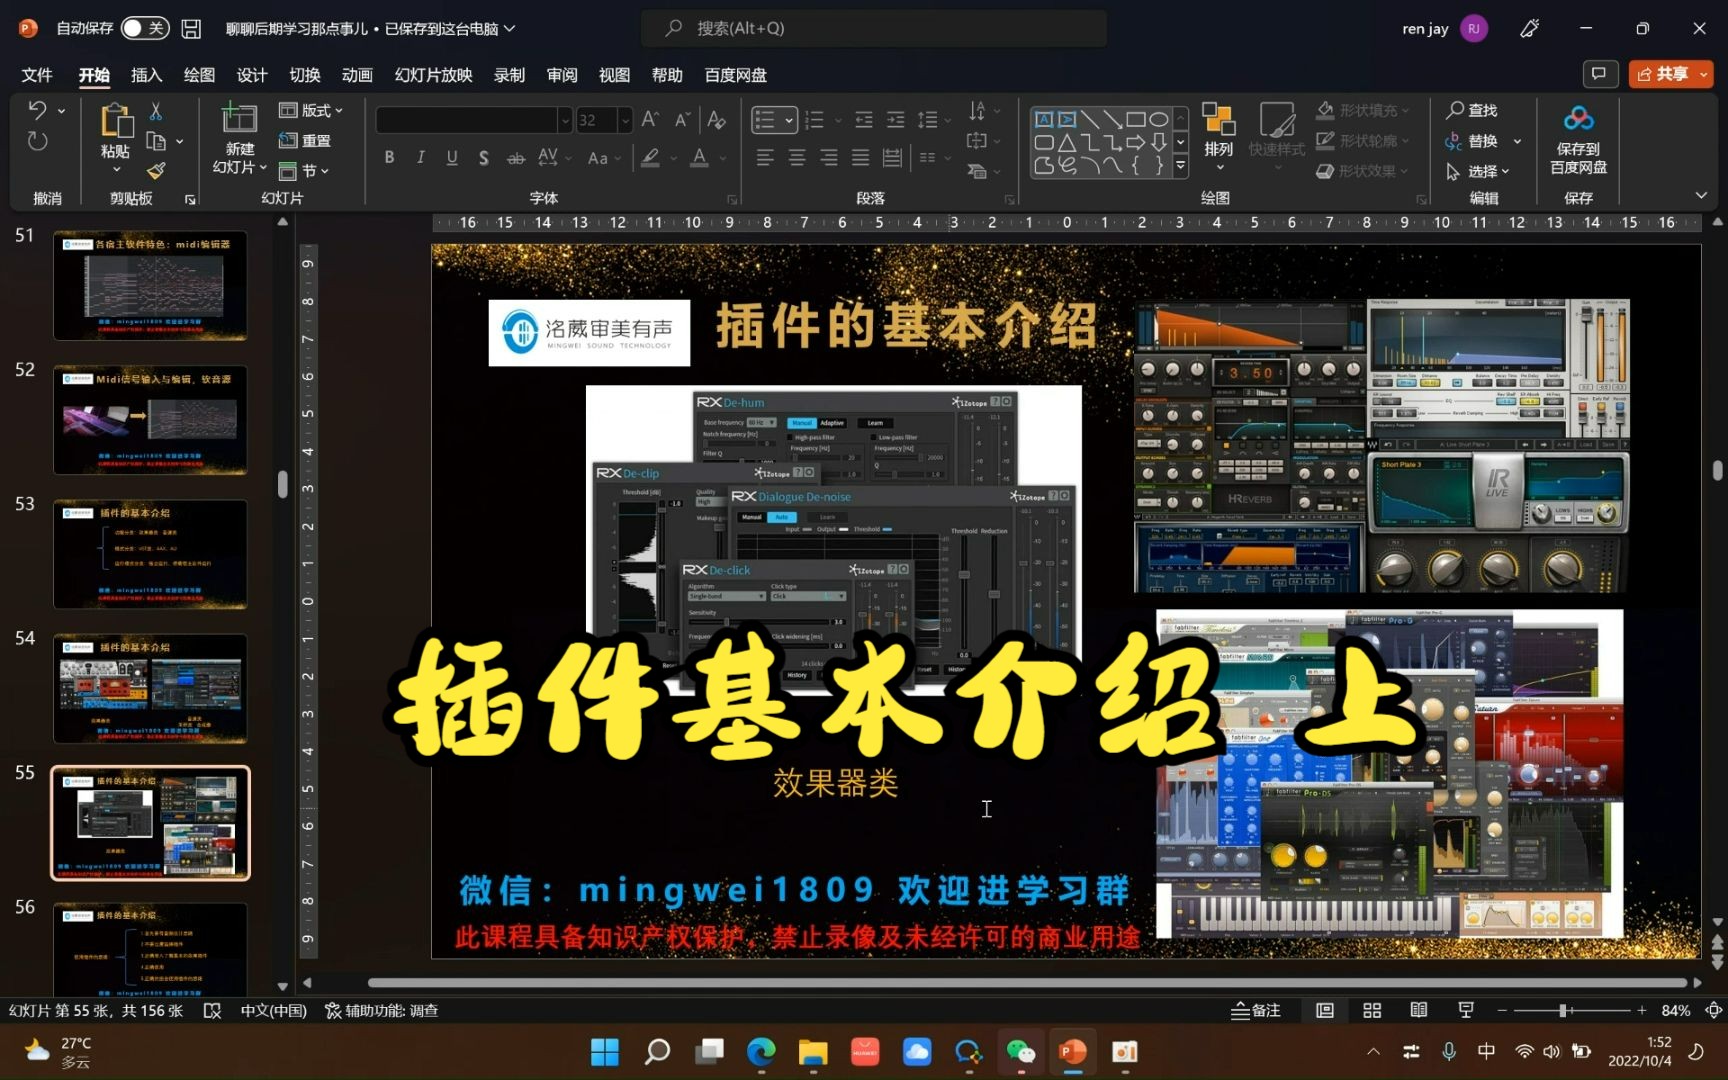
Task: Open Windows Start menu
Action: point(605,1052)
